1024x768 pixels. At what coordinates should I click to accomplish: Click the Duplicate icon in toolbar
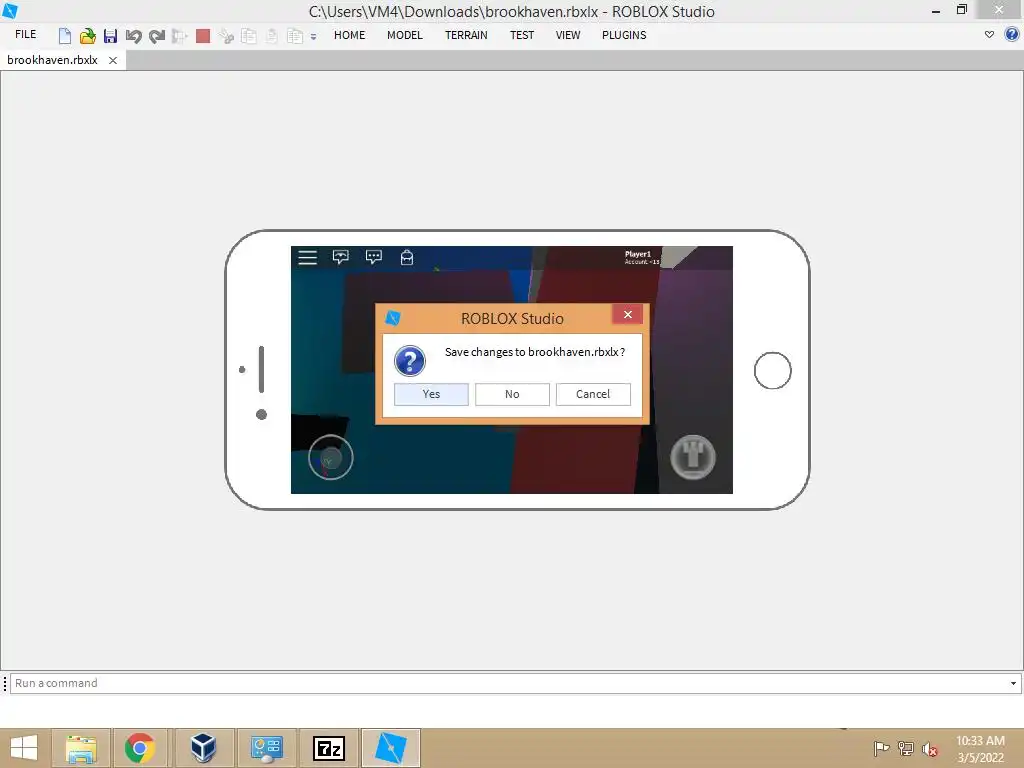(295, 36)
